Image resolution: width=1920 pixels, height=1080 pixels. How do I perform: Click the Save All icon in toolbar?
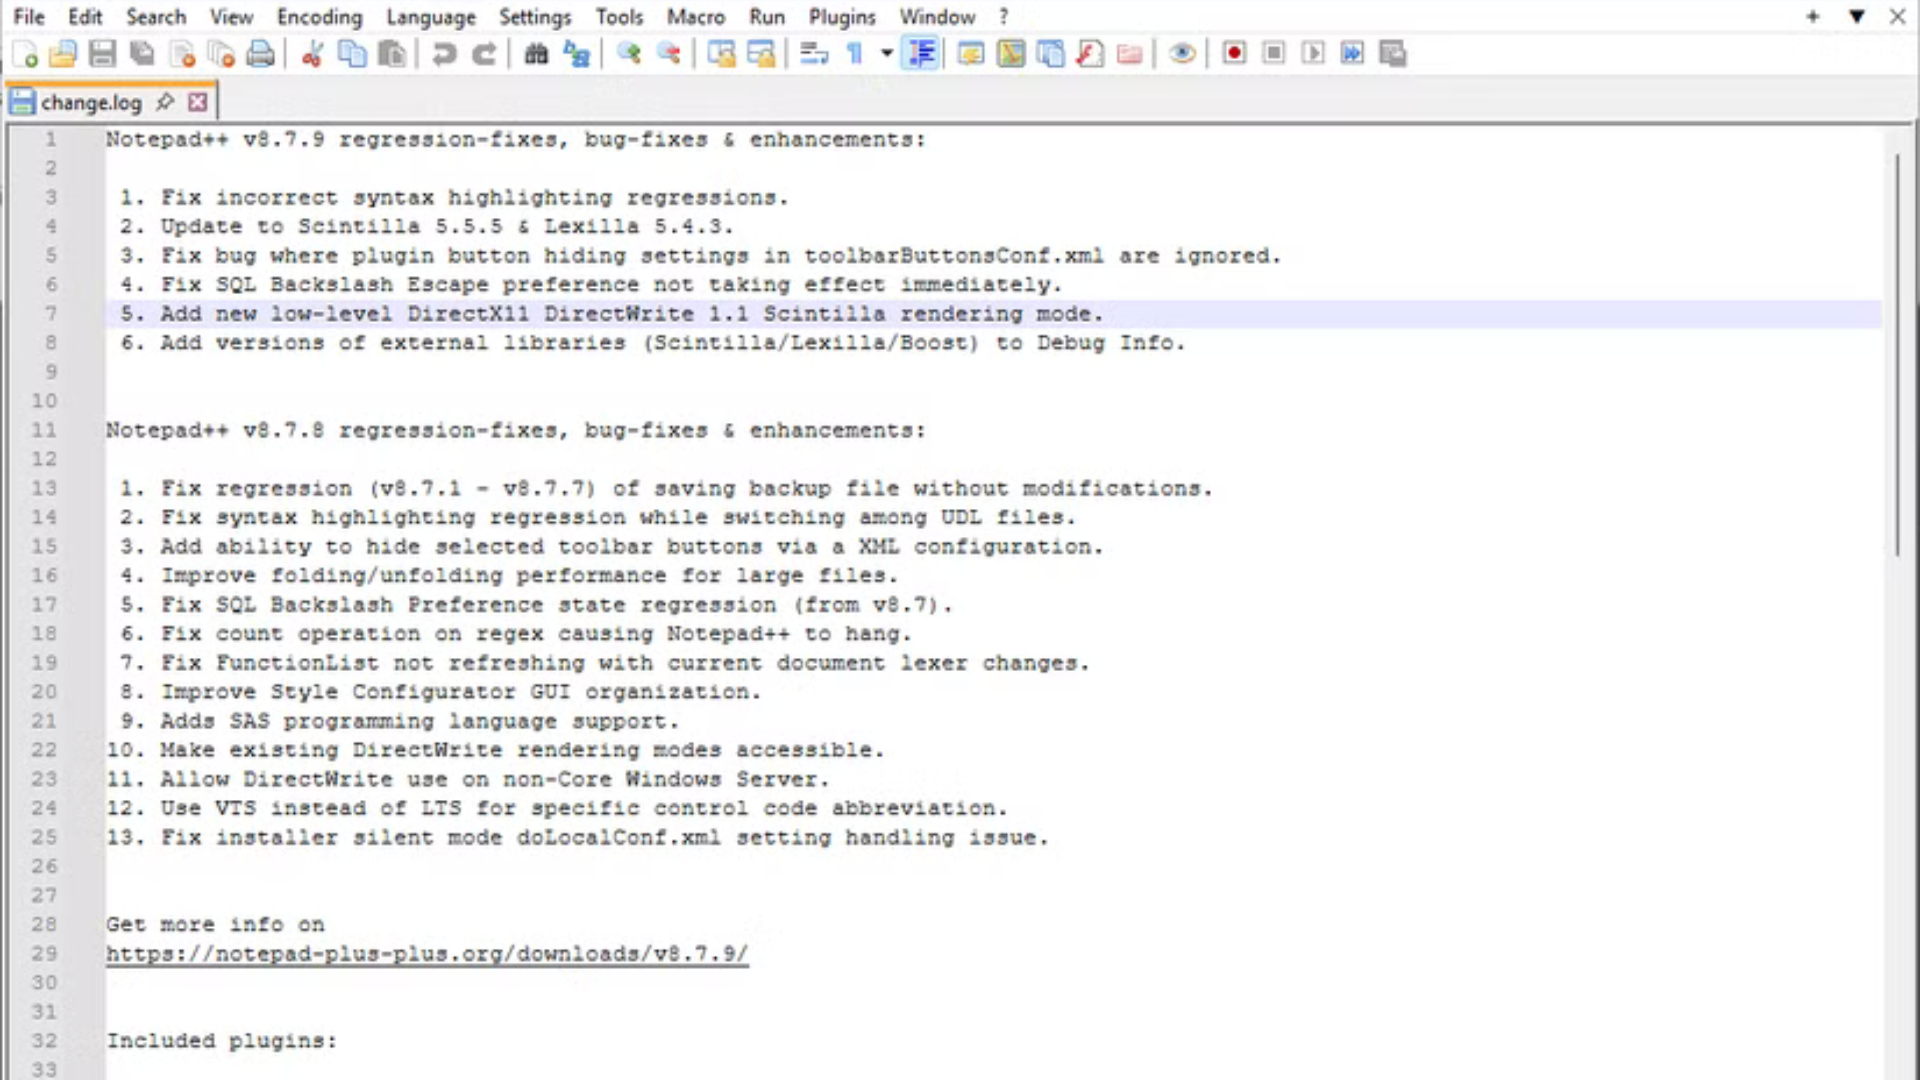click(142, 54)
